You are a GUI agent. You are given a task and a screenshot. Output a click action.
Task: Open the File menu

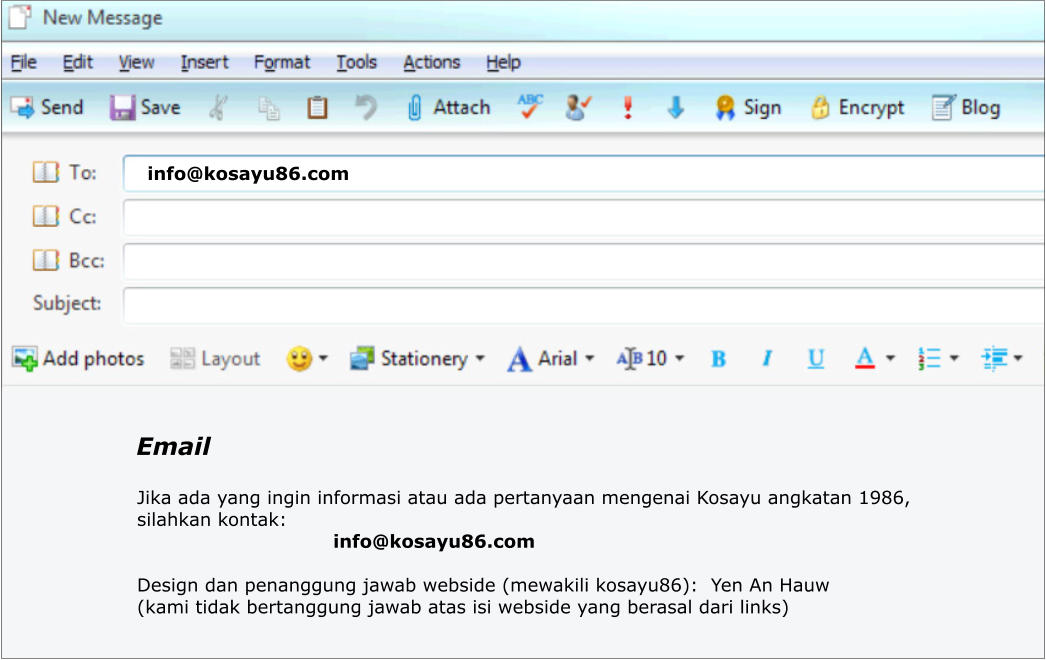point(23,63)
